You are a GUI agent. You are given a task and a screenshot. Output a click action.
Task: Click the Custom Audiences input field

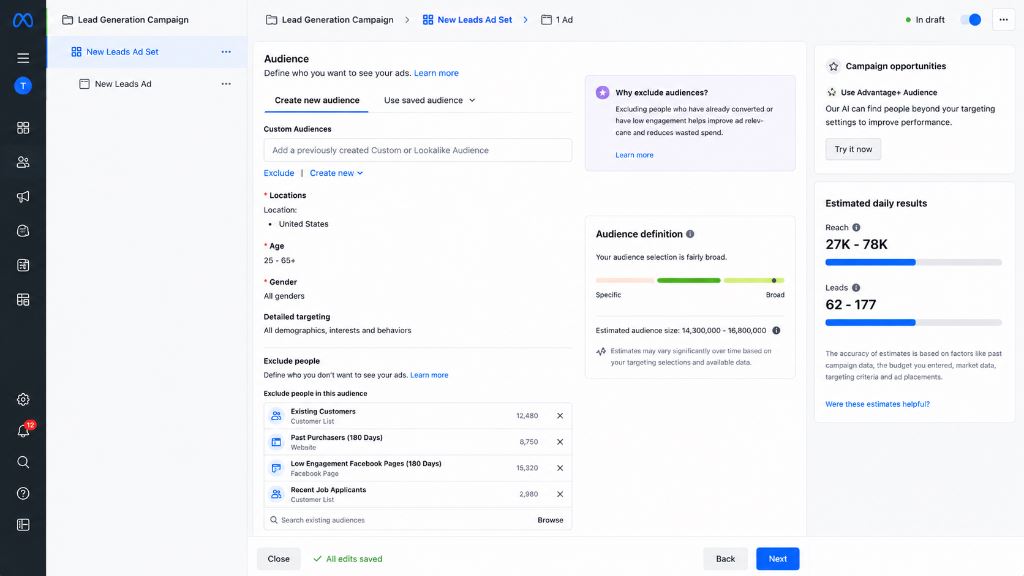tap(418, 150)
